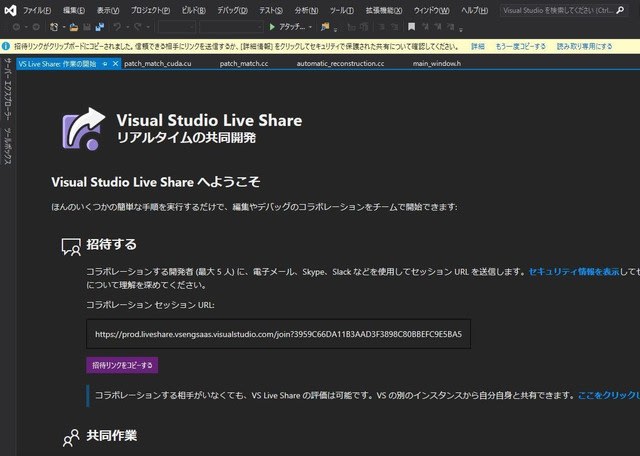The height and width of the screenshot is (456, 640).
Task: Click the ここをクリック link
Action: pyautogui.click(x=609, y=395)
